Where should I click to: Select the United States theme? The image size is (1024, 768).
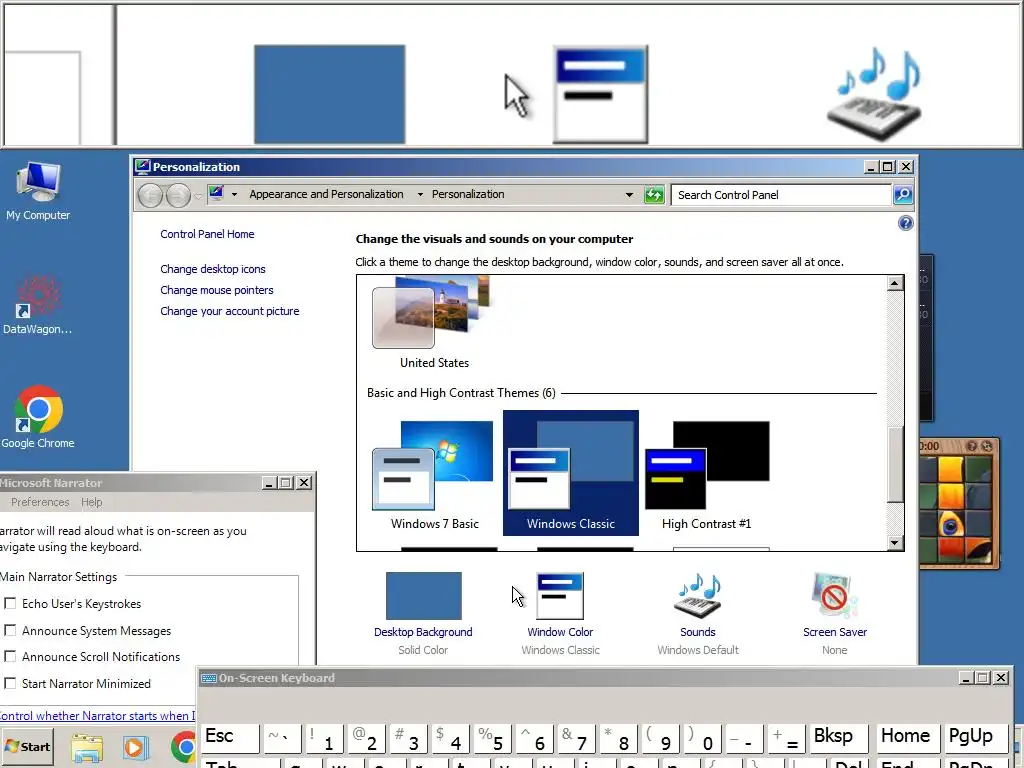pos(434,323)
